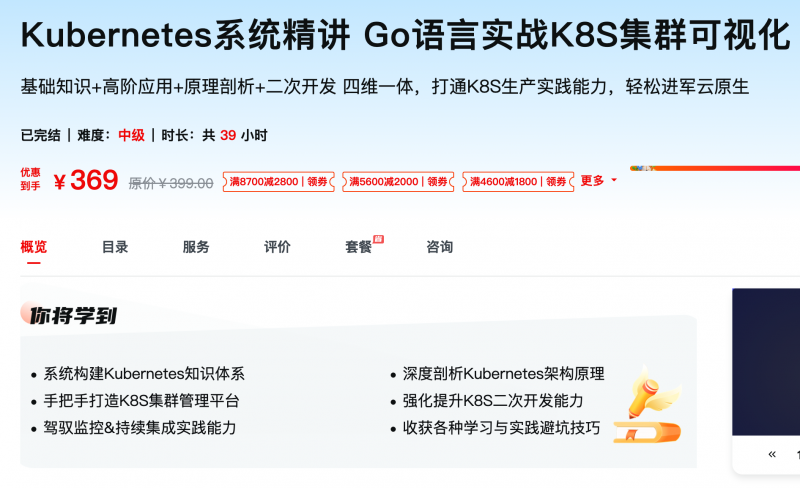Click bullet 收获各种学习与实践避坑技巧
Viewport: 800px width, 488px height.
point(502,428)
